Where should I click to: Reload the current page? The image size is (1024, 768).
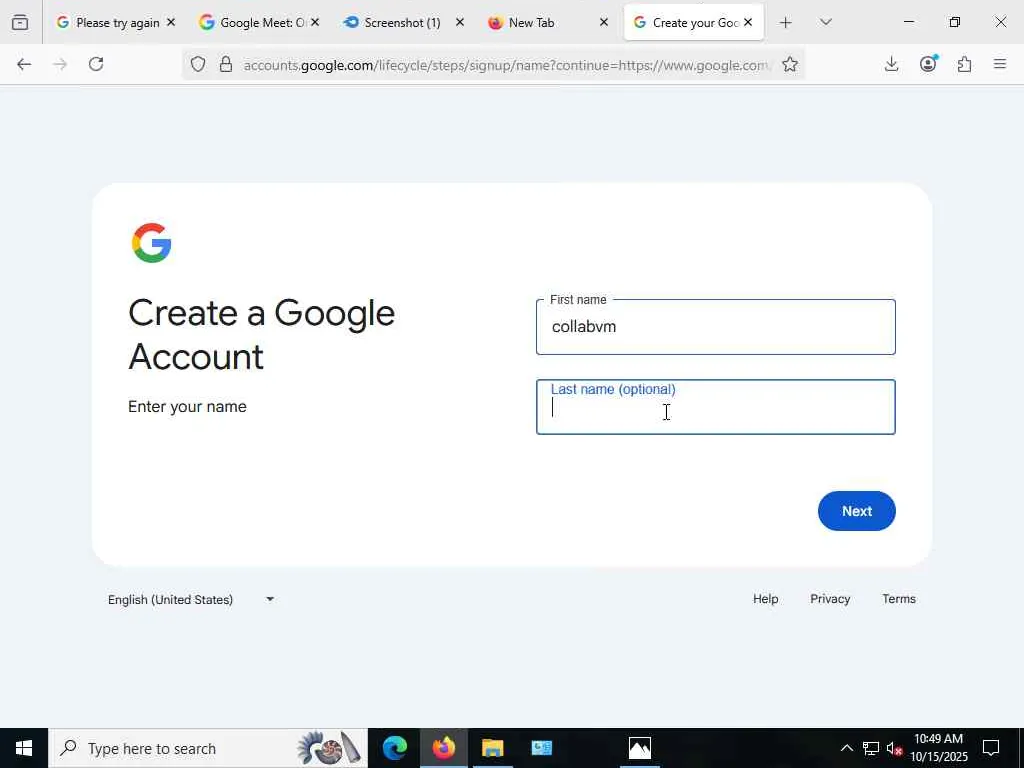(96, 64)
